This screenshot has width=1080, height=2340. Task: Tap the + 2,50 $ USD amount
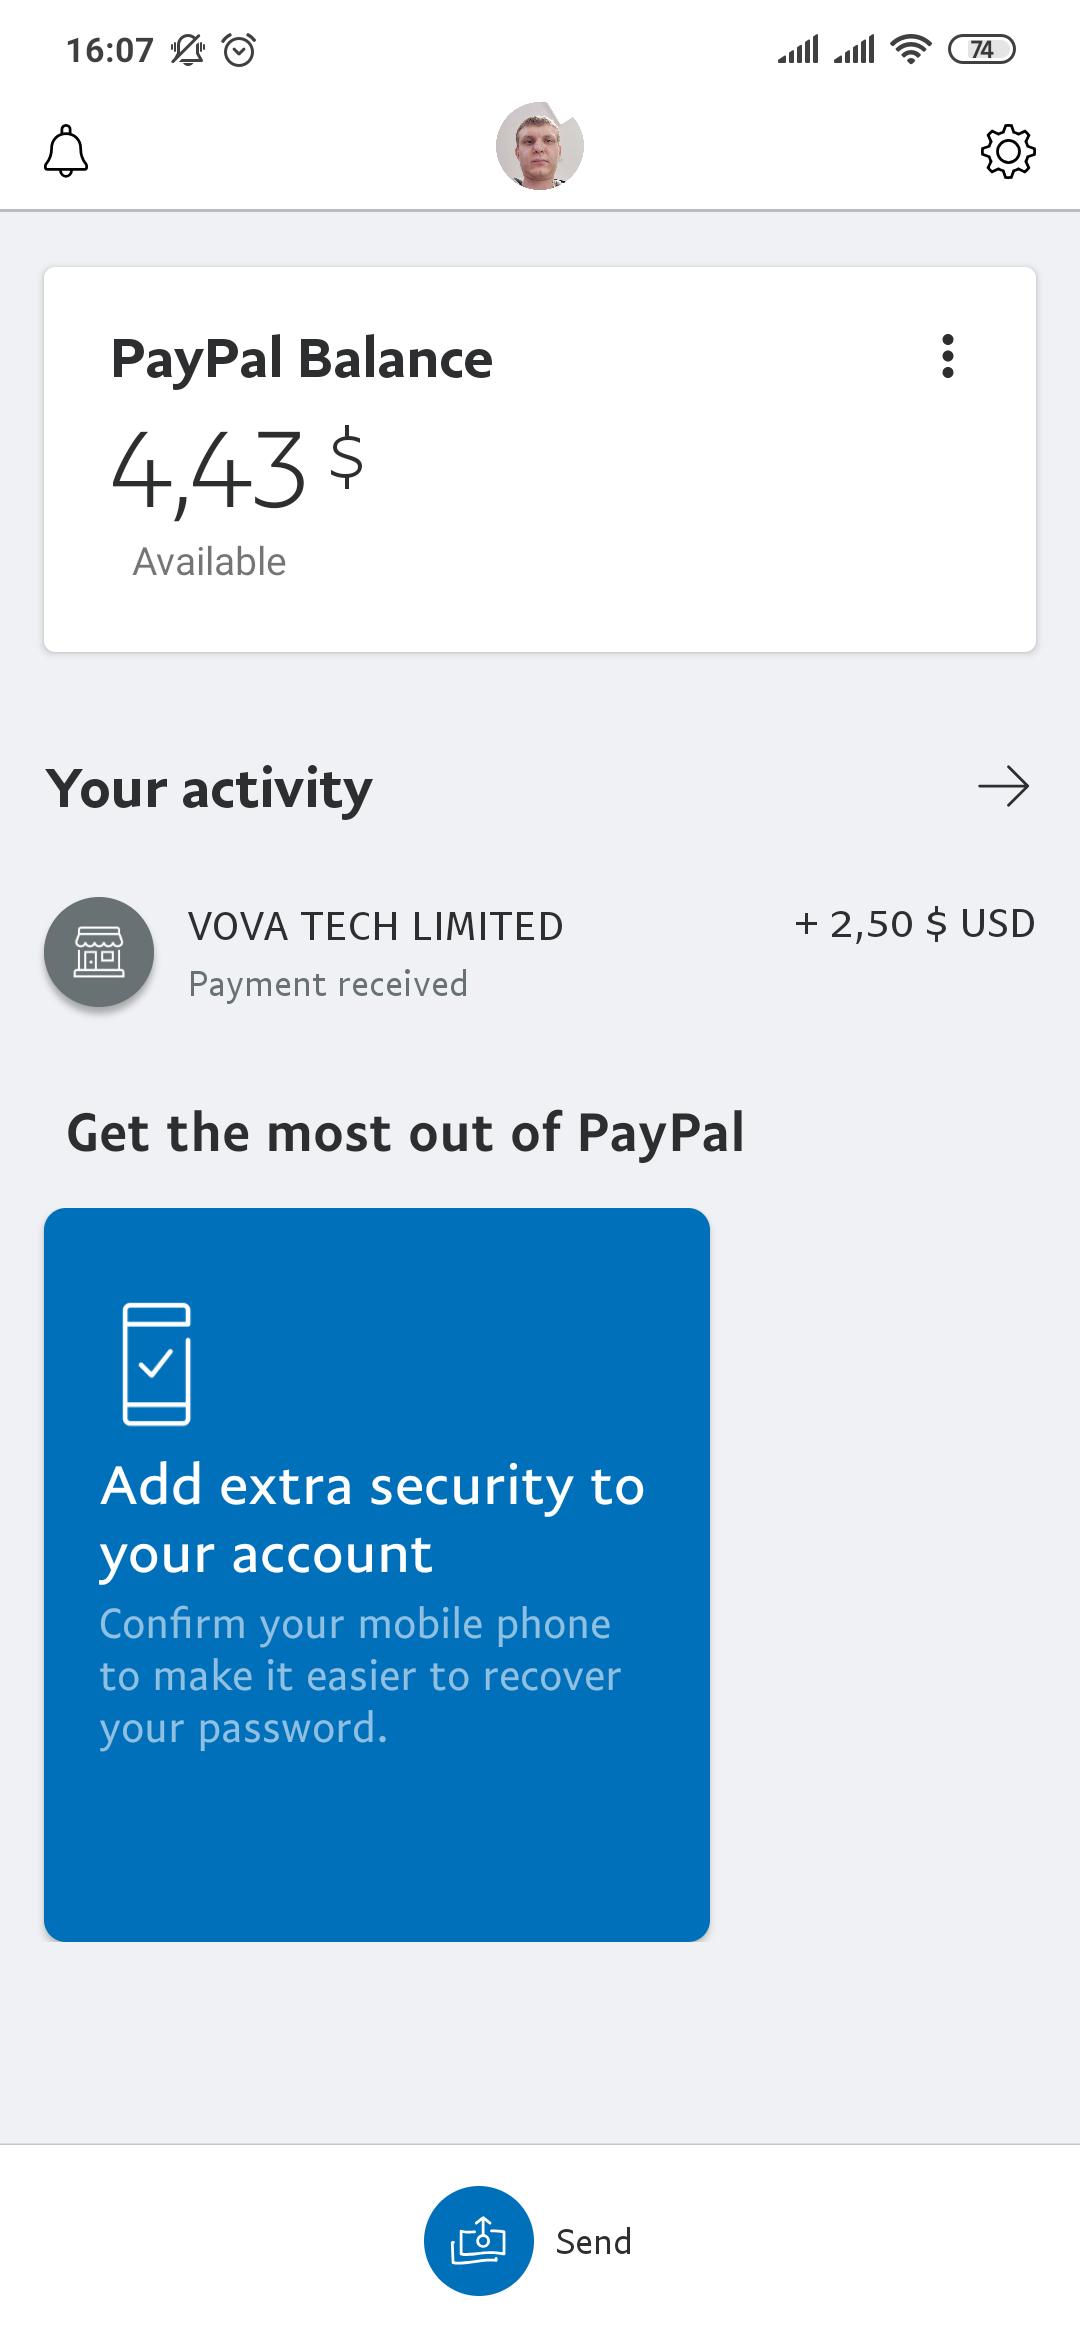click(x=914, y=924)
